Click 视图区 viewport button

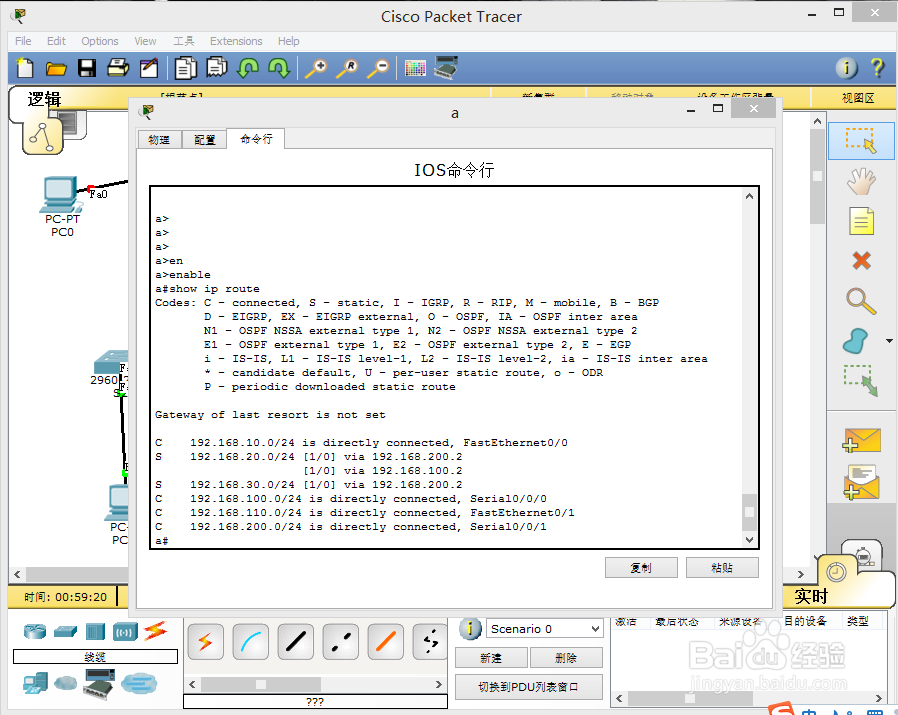[x=857, y=98]
